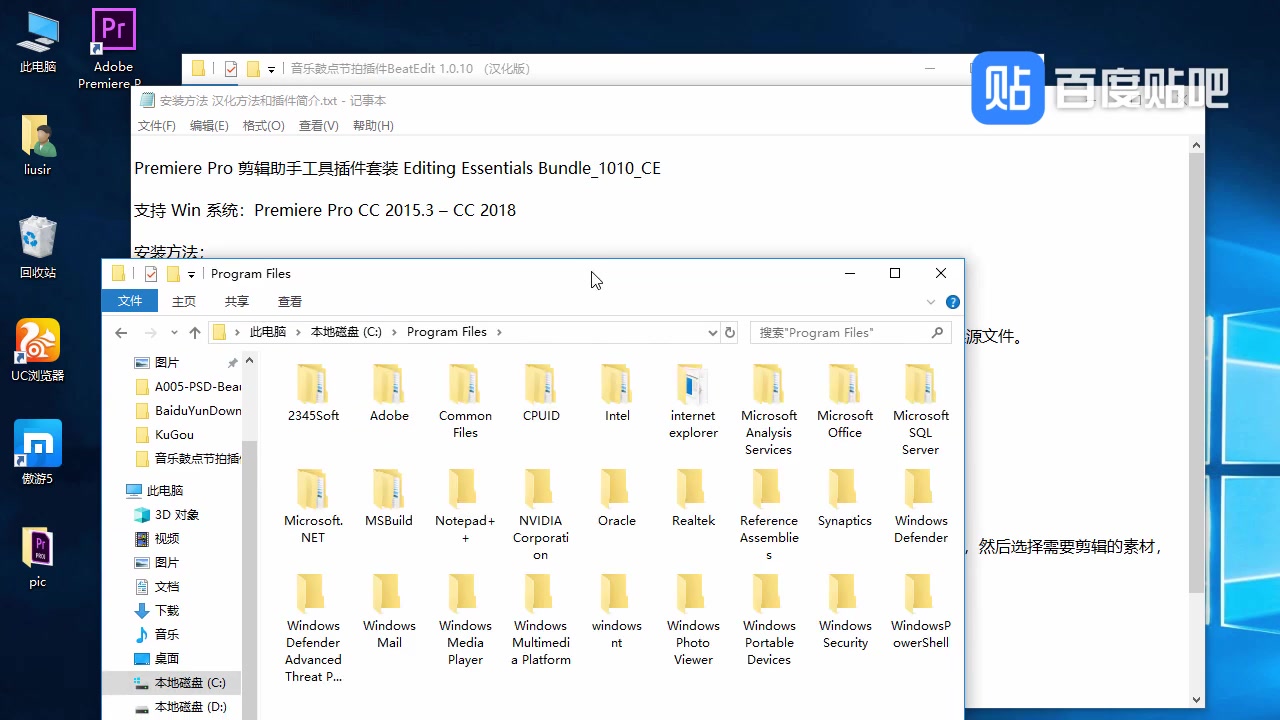Click the 文件 tab in Explorer
This screenshot has width=1280, height=720.
(x=130, y=301)
